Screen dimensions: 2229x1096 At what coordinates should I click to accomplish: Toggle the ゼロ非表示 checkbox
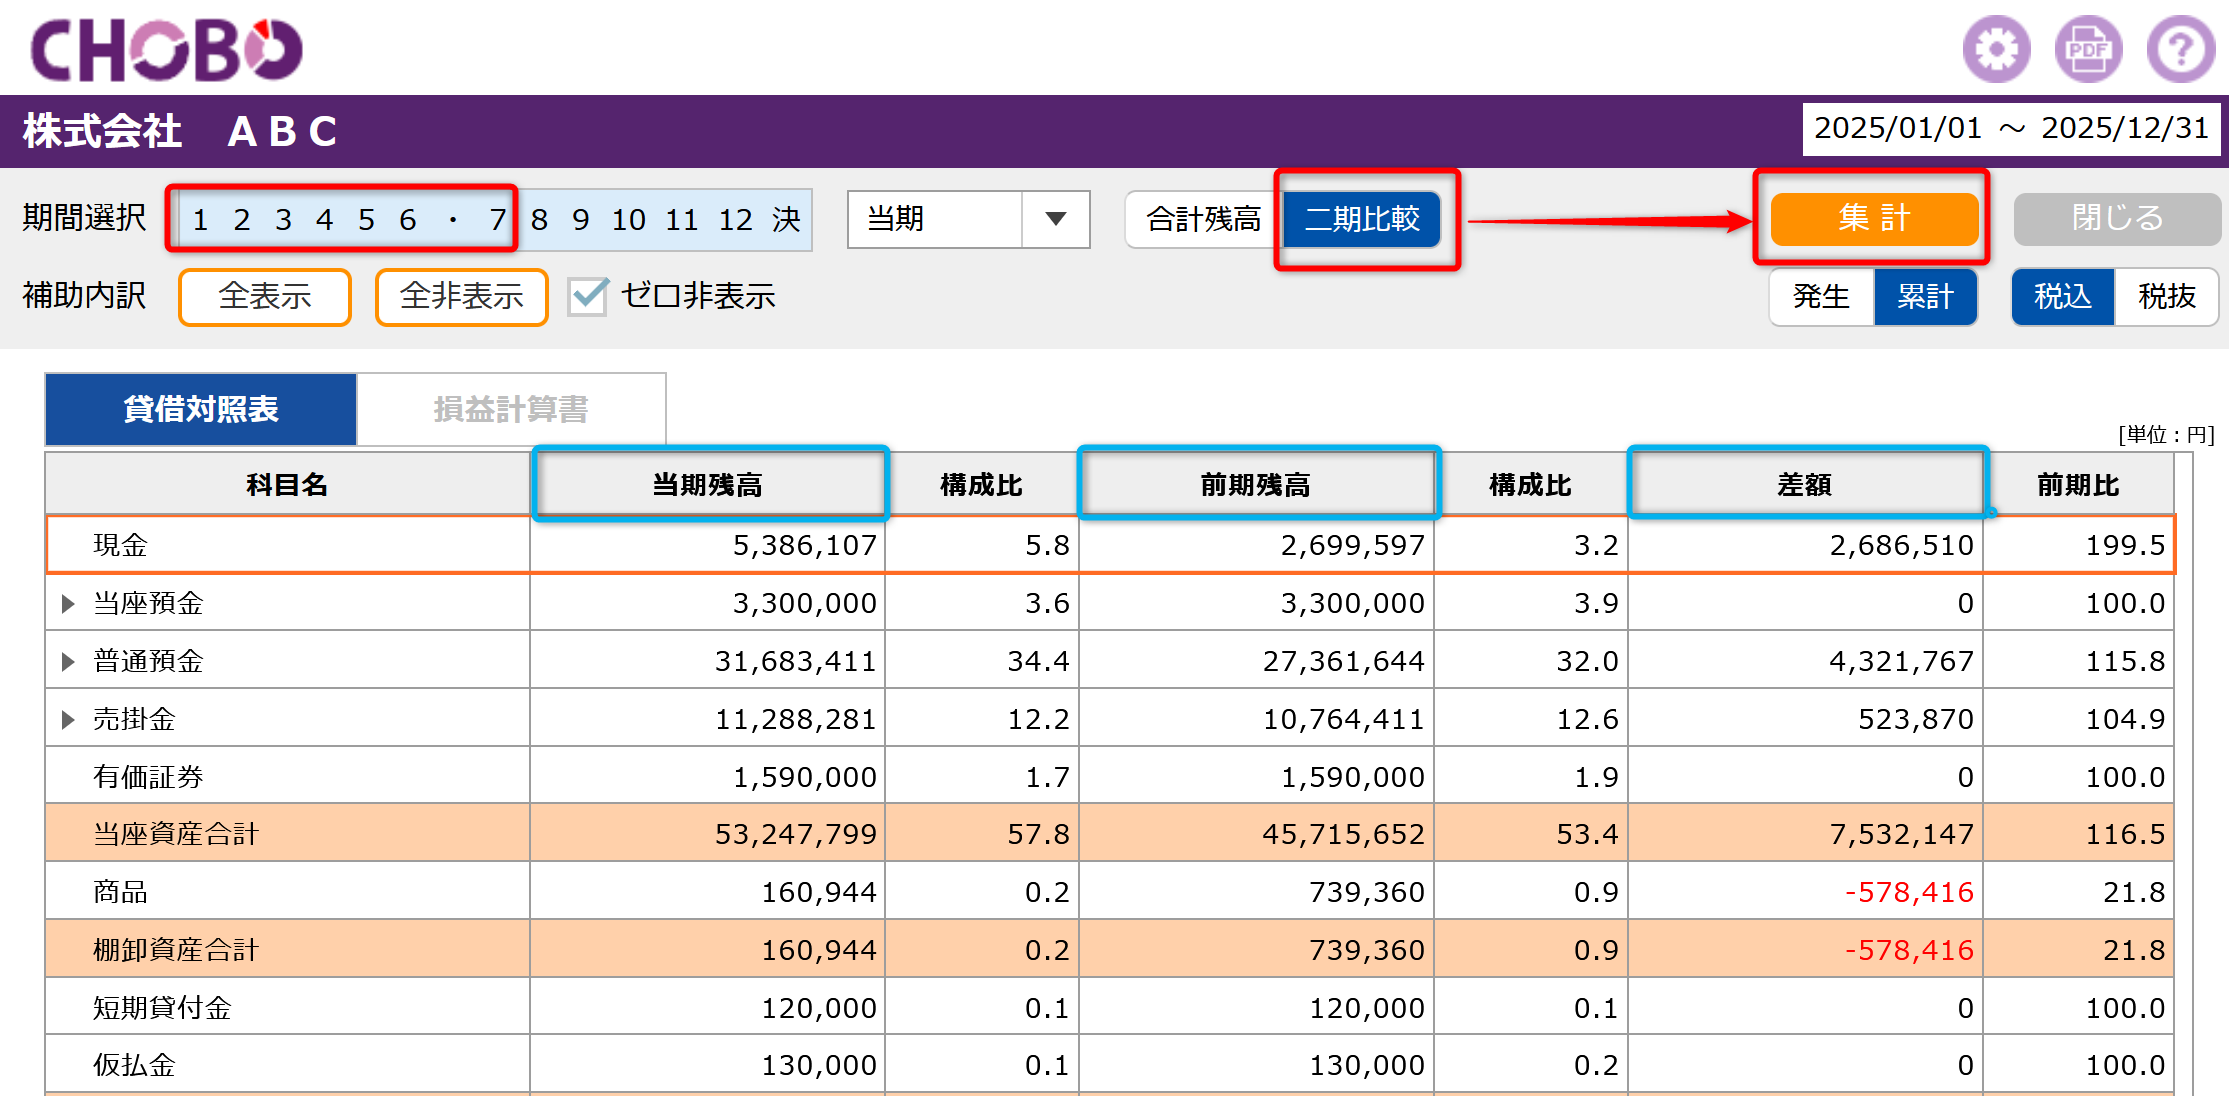587,296
